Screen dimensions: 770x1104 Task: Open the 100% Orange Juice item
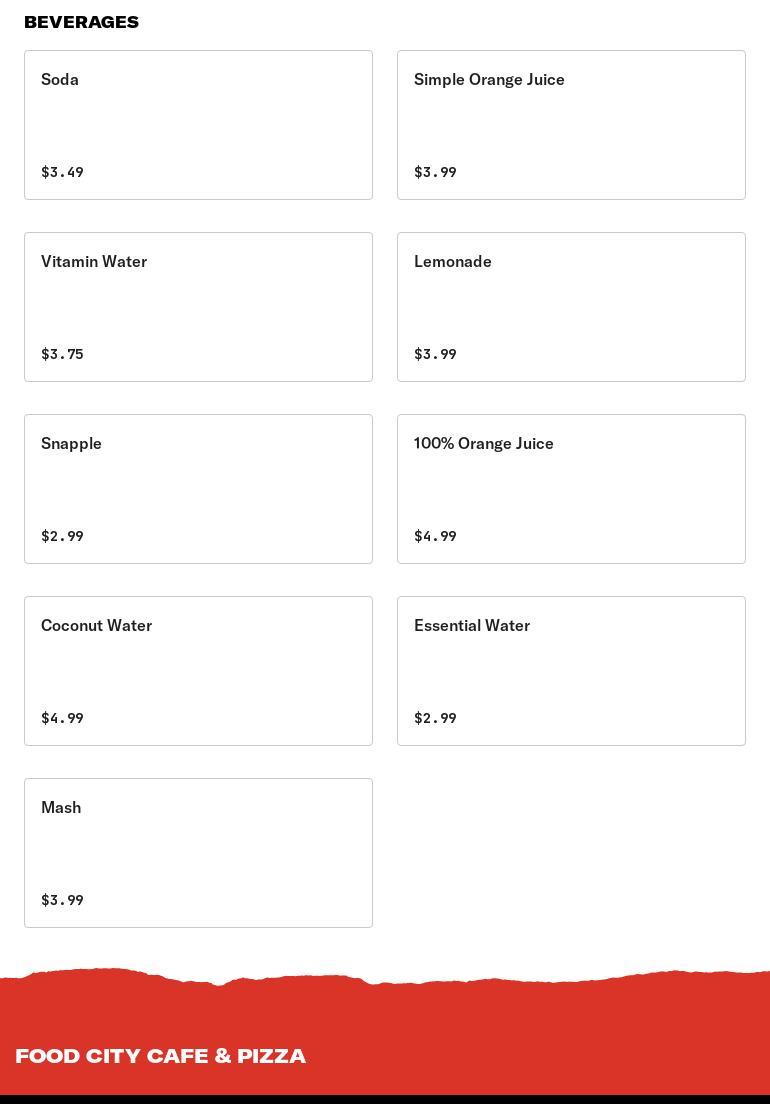tap(571, 489)
